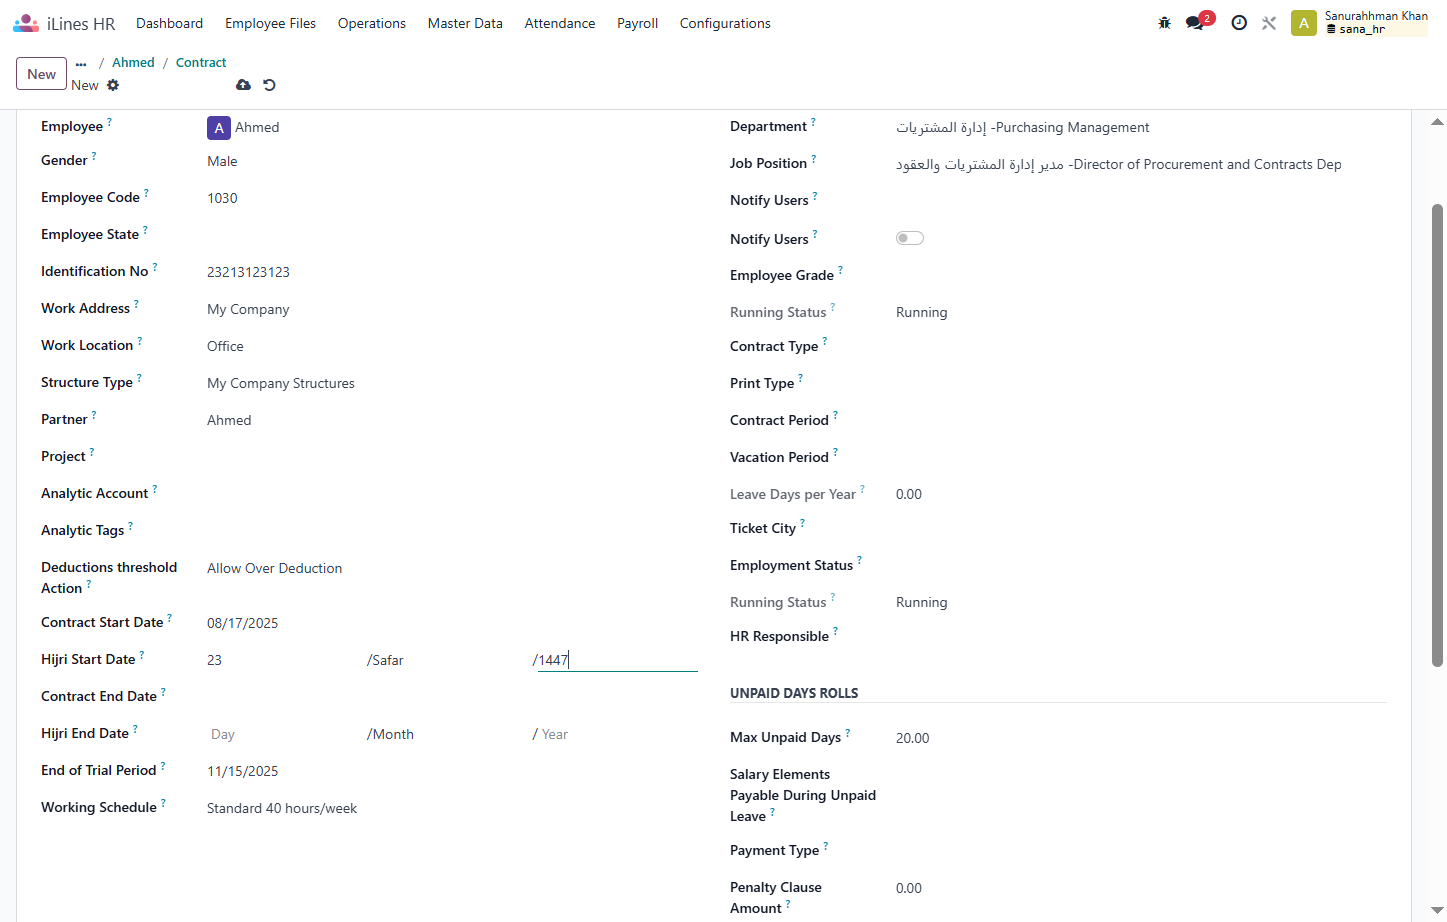This screenshot has height=922, width=1447.
Task: Open the Dashboard menu
Action: pyautogui.click(x=169, y=23)
